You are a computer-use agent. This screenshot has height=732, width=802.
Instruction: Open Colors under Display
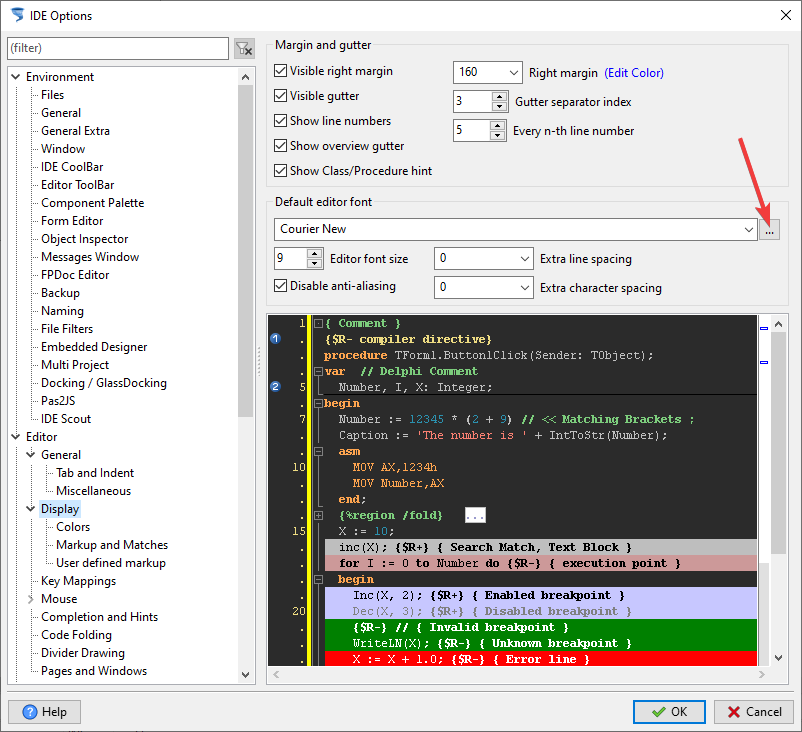(73, 527)
